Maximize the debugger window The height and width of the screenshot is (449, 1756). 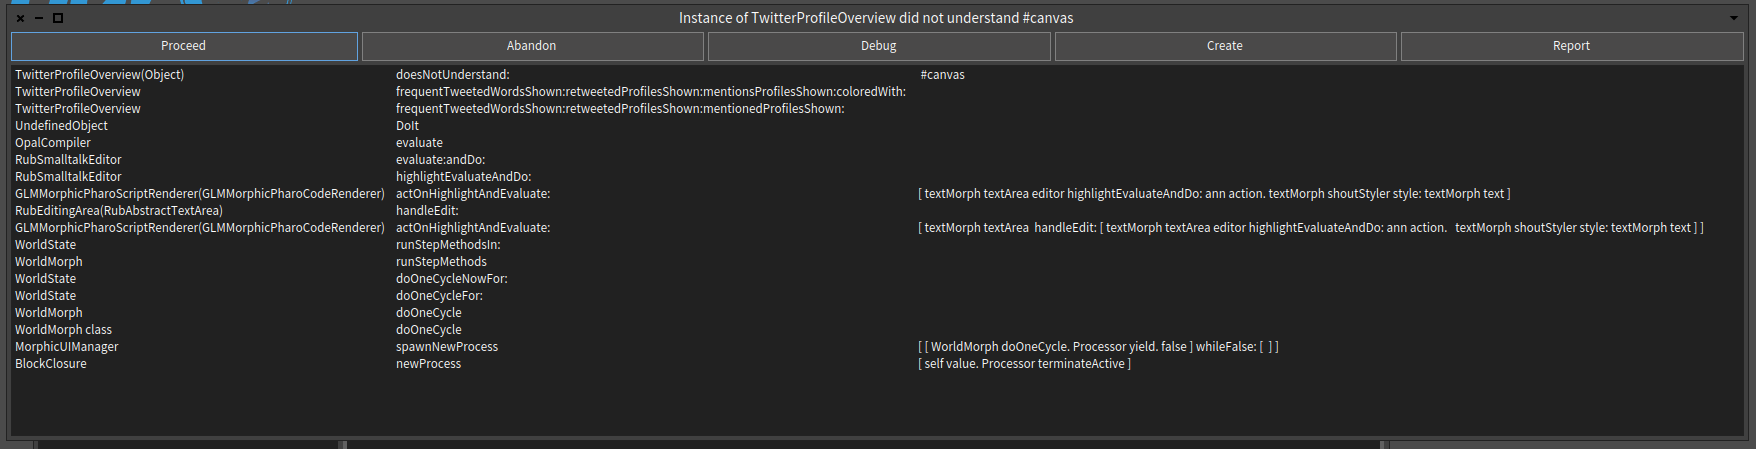coord(58,18)
